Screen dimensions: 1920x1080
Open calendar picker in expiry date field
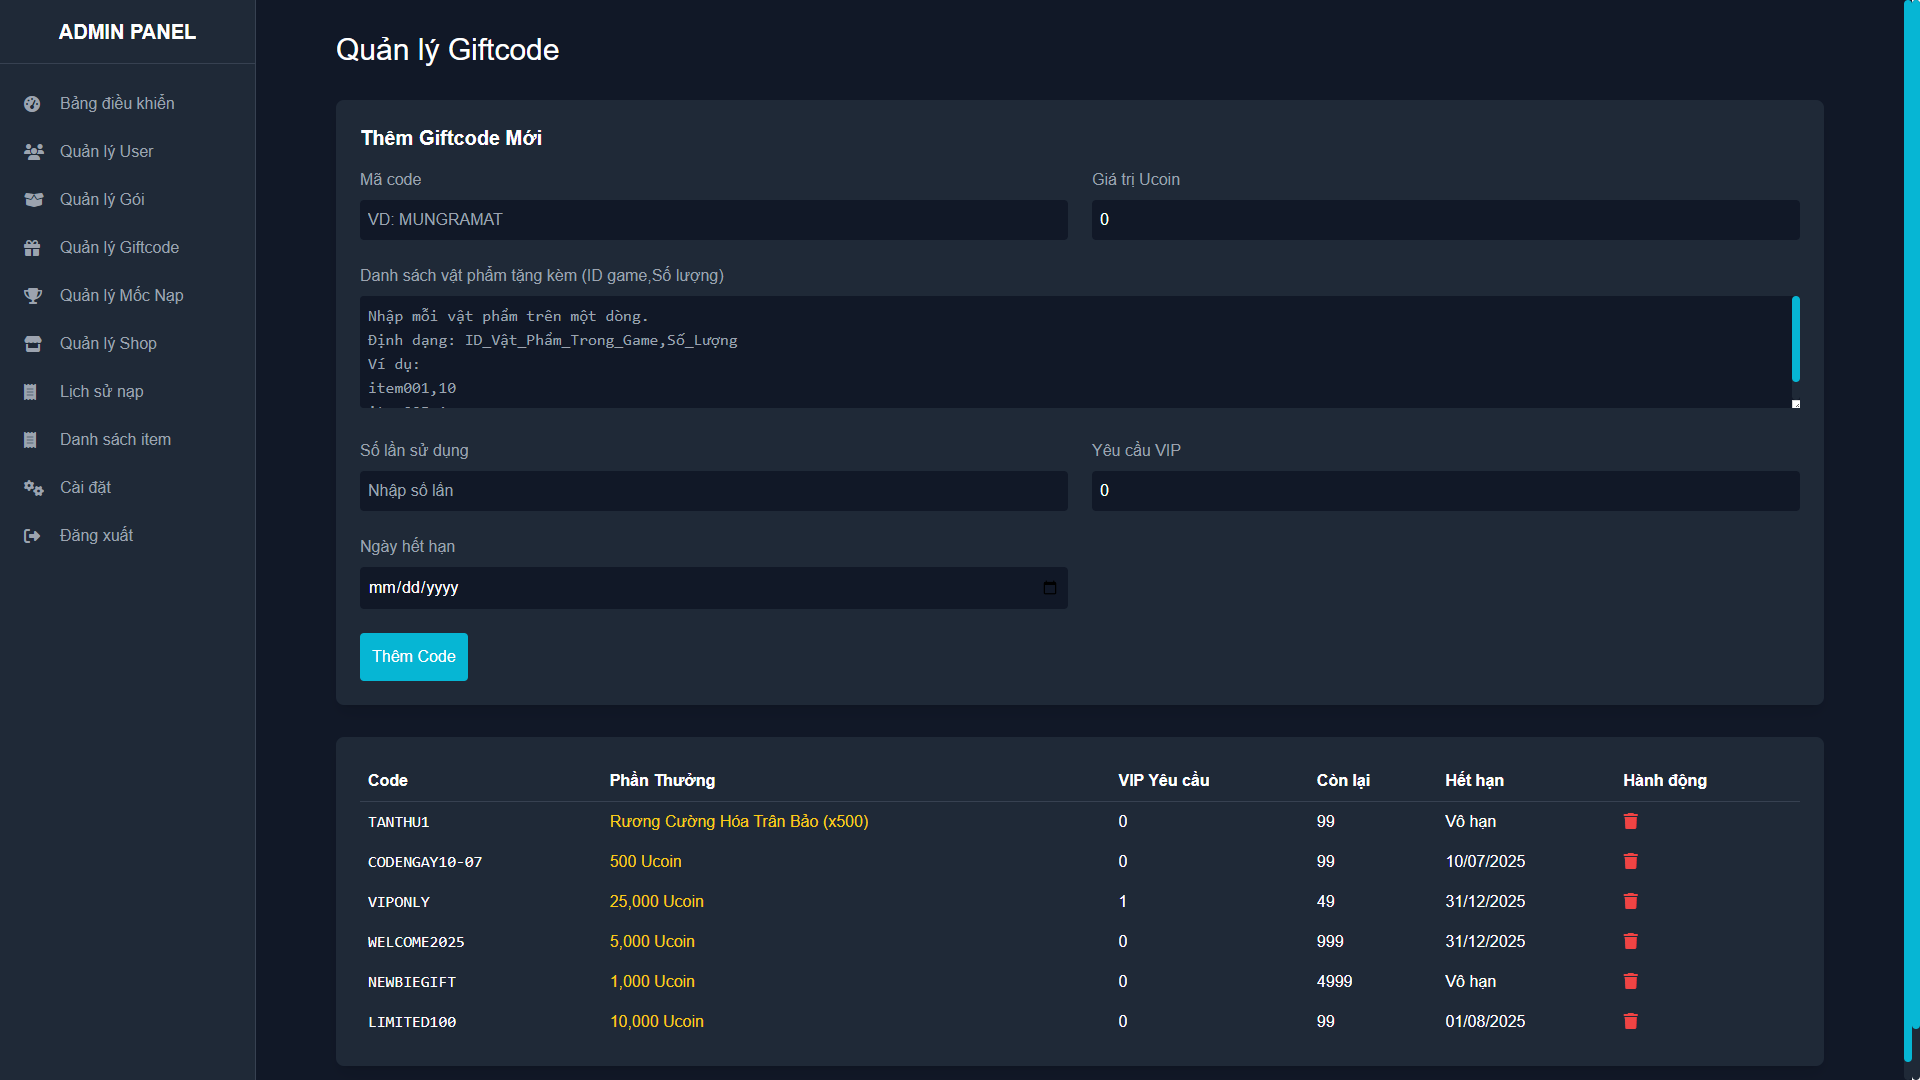tap(1049, 588)
